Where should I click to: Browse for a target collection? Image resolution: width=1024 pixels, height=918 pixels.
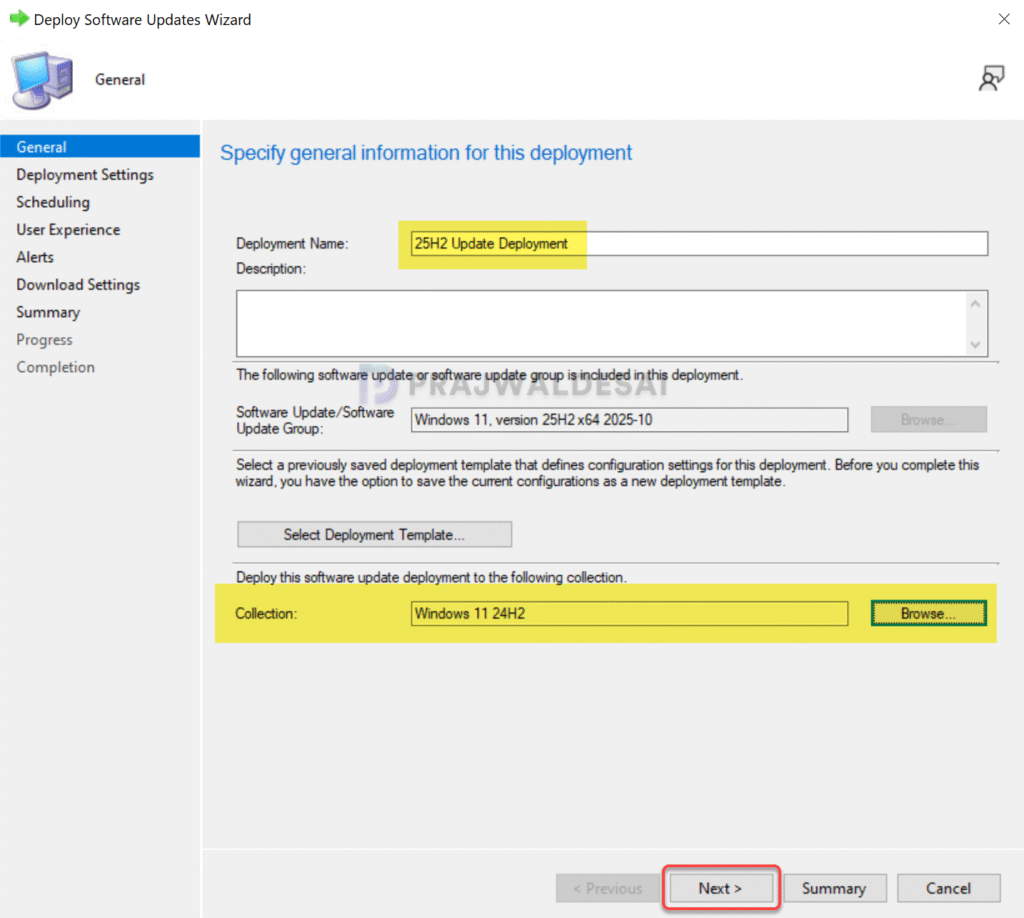(x=928, y=613)
